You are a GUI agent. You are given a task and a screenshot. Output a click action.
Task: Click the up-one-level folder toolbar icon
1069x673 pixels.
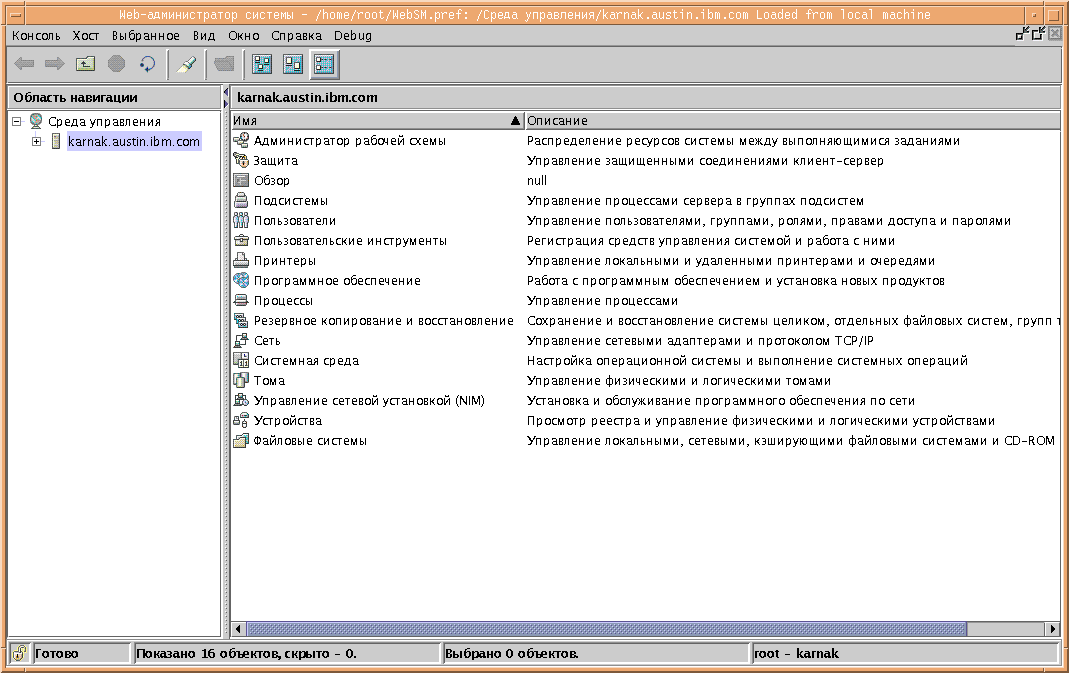coord(86,64)
